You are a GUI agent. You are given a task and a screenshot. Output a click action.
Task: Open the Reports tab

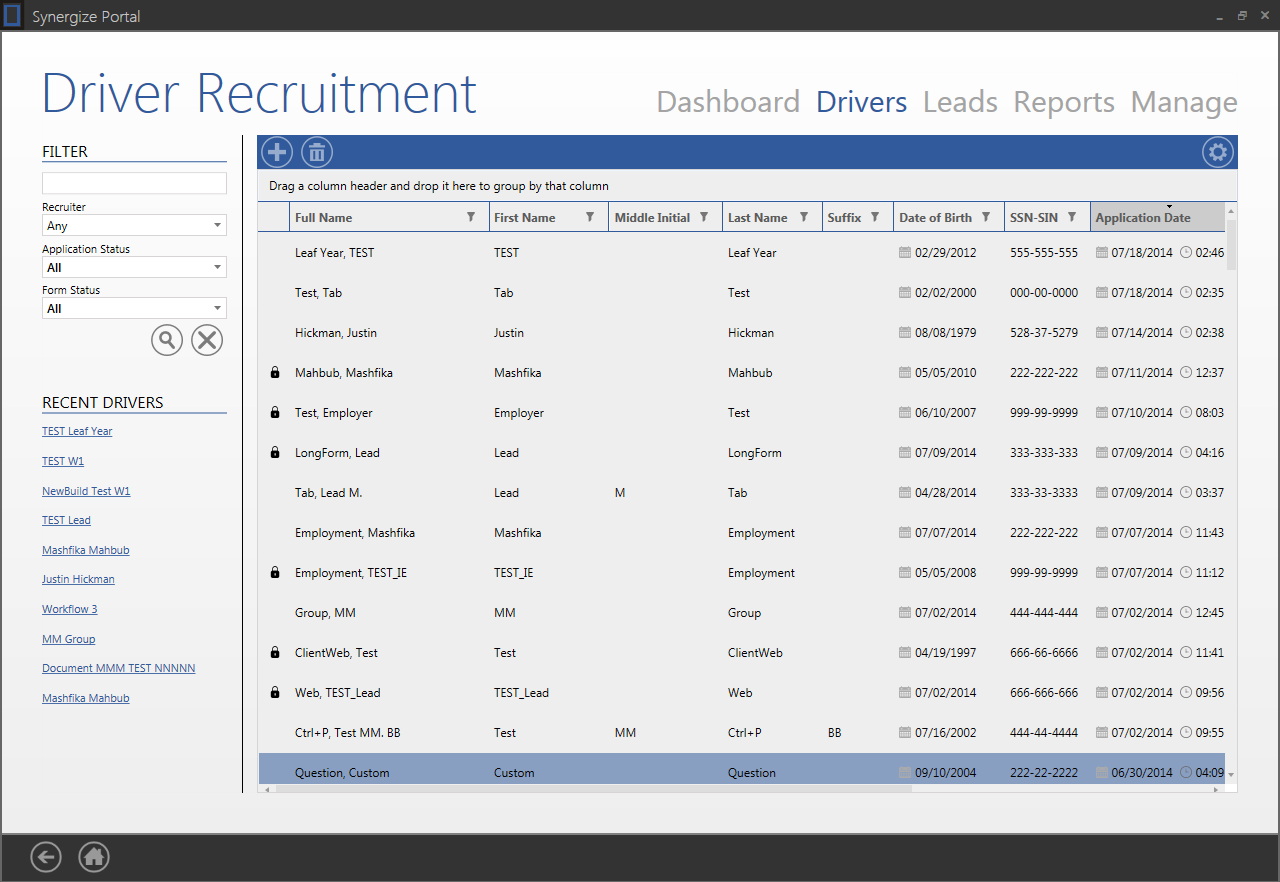pyautogui.click(x=1063, y=102)
